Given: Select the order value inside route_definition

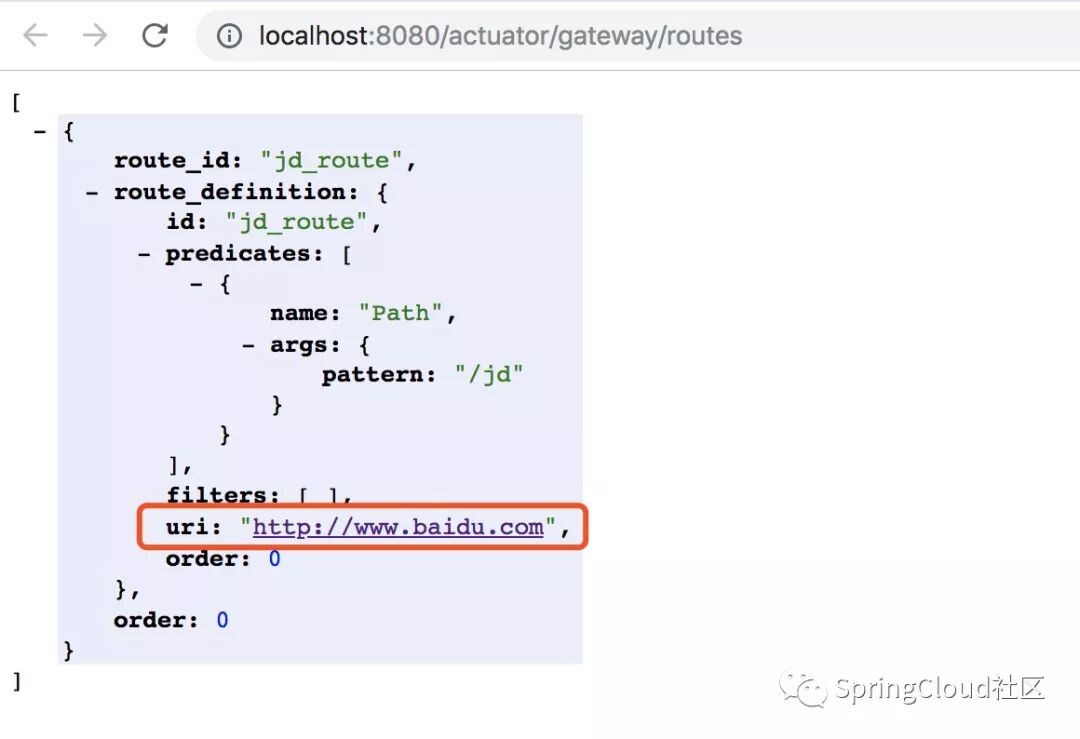Looking at the screenshot, I should click(x=274, y=559).
